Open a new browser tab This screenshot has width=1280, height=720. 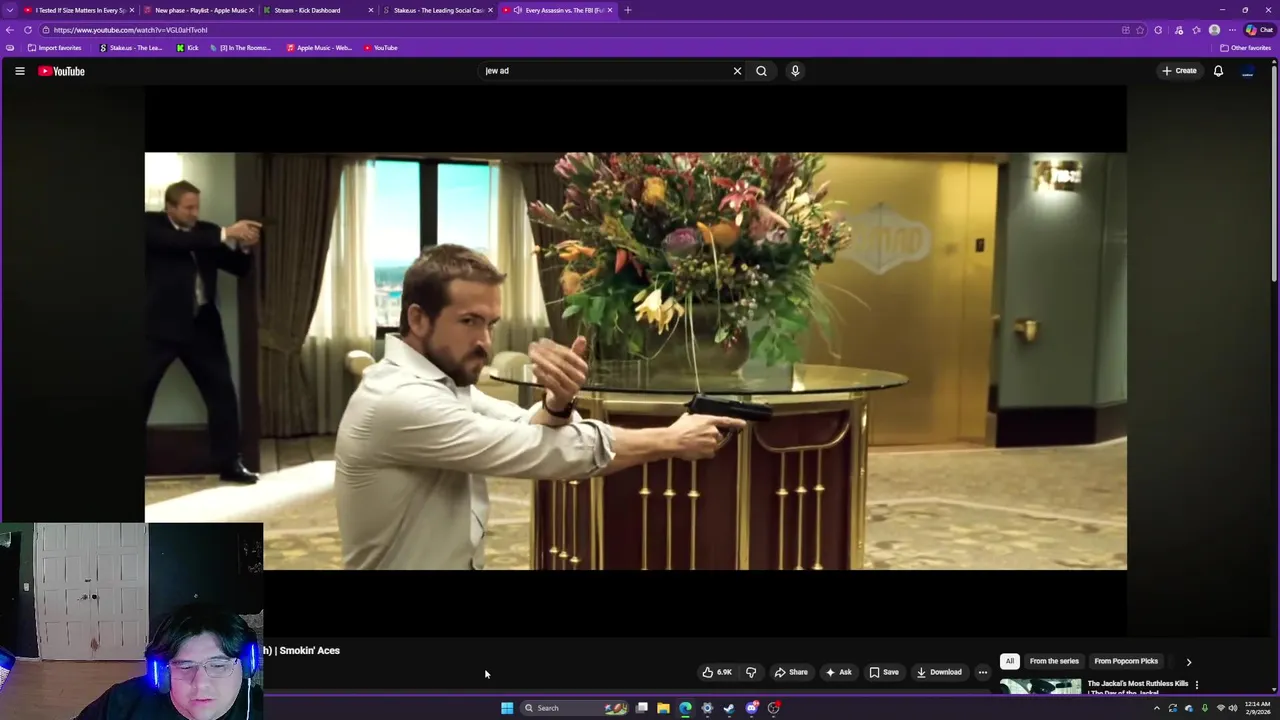(627, 10)
